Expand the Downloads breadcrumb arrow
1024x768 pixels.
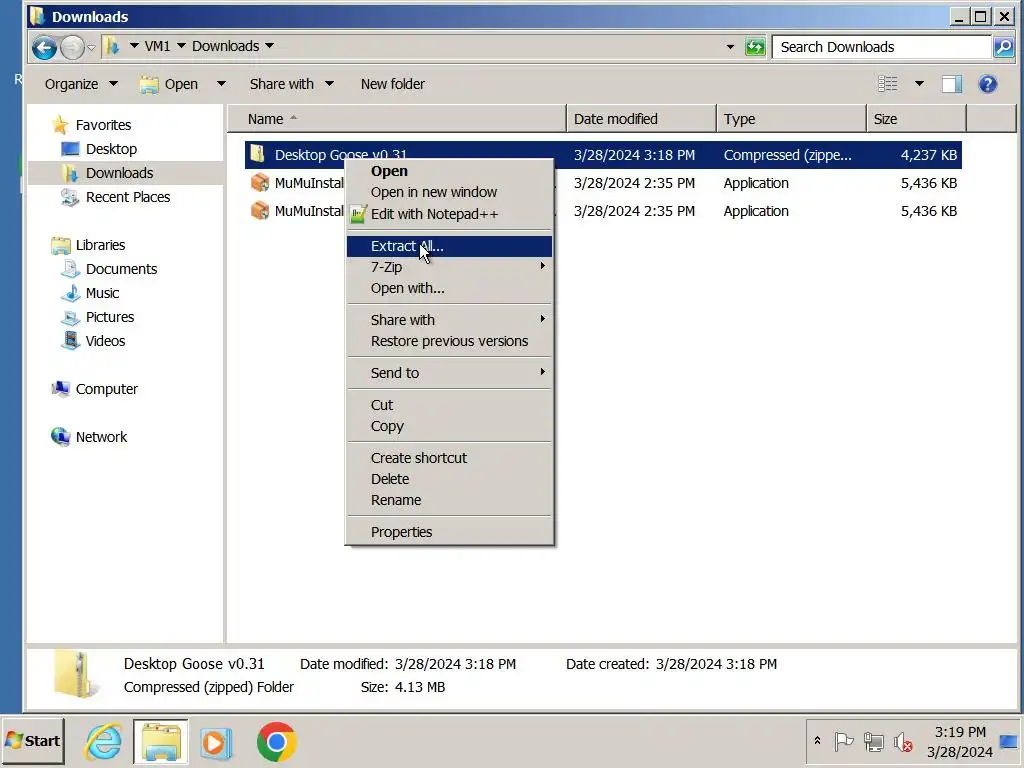[270, 46]
